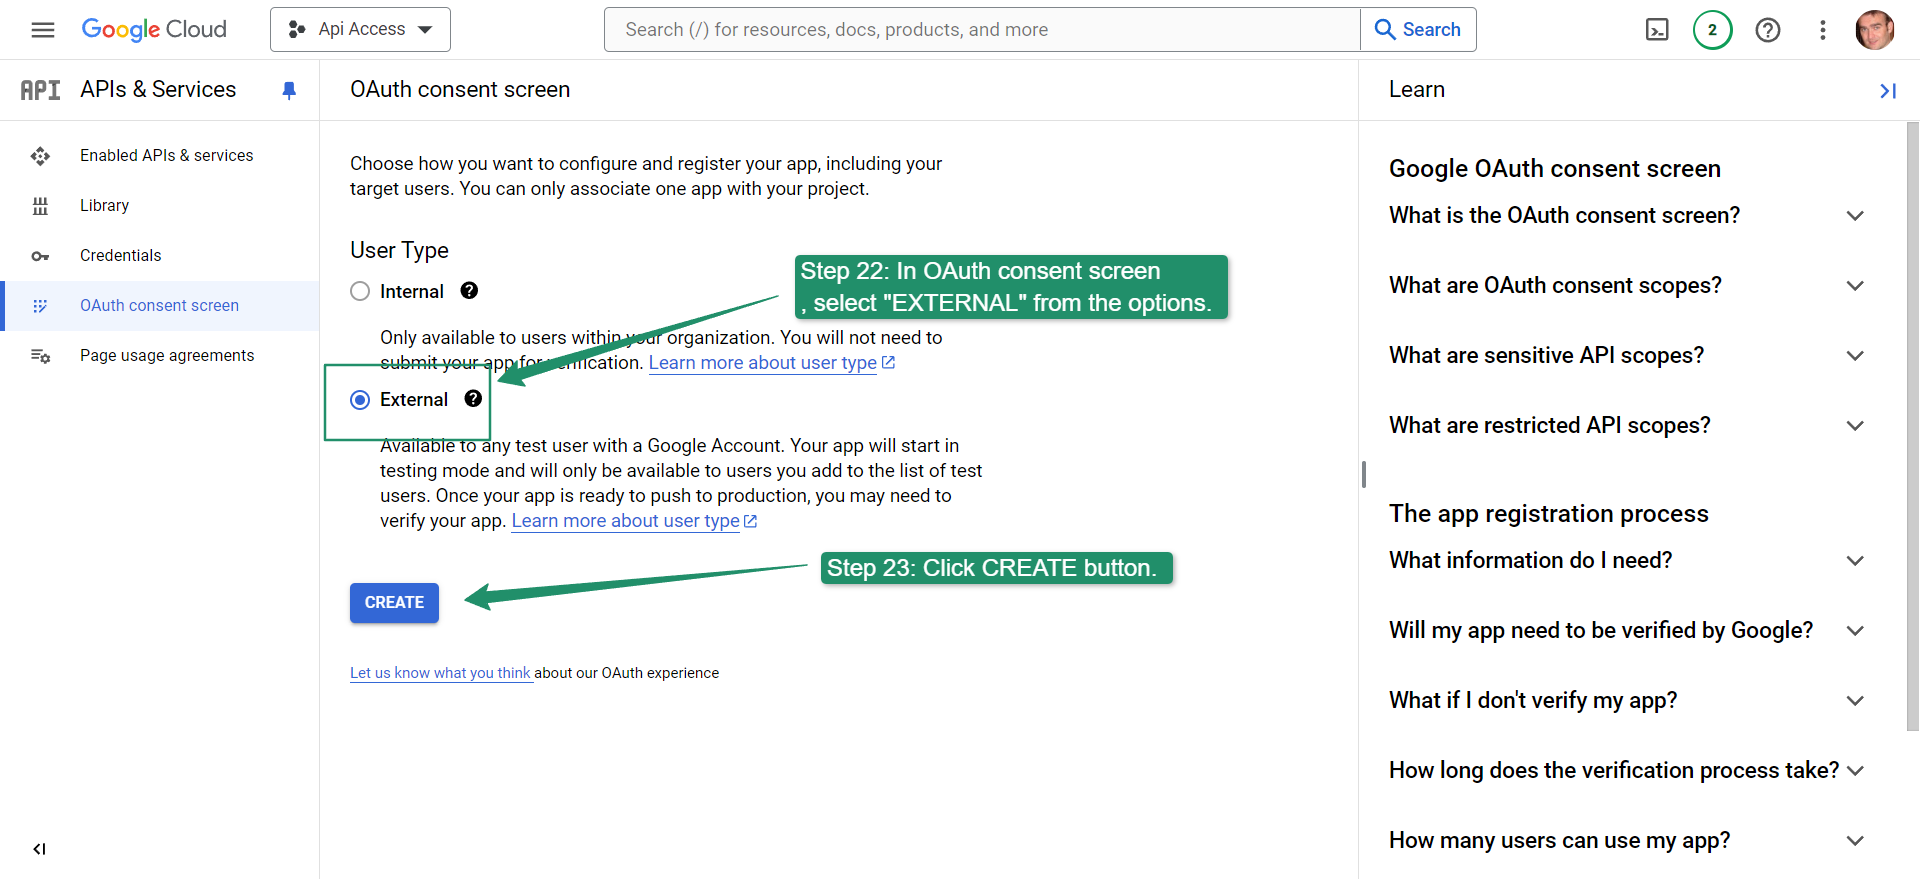1920x879 pixels.
Task: Toggle the pin next to APIs & Services
Action: point(289,91)
